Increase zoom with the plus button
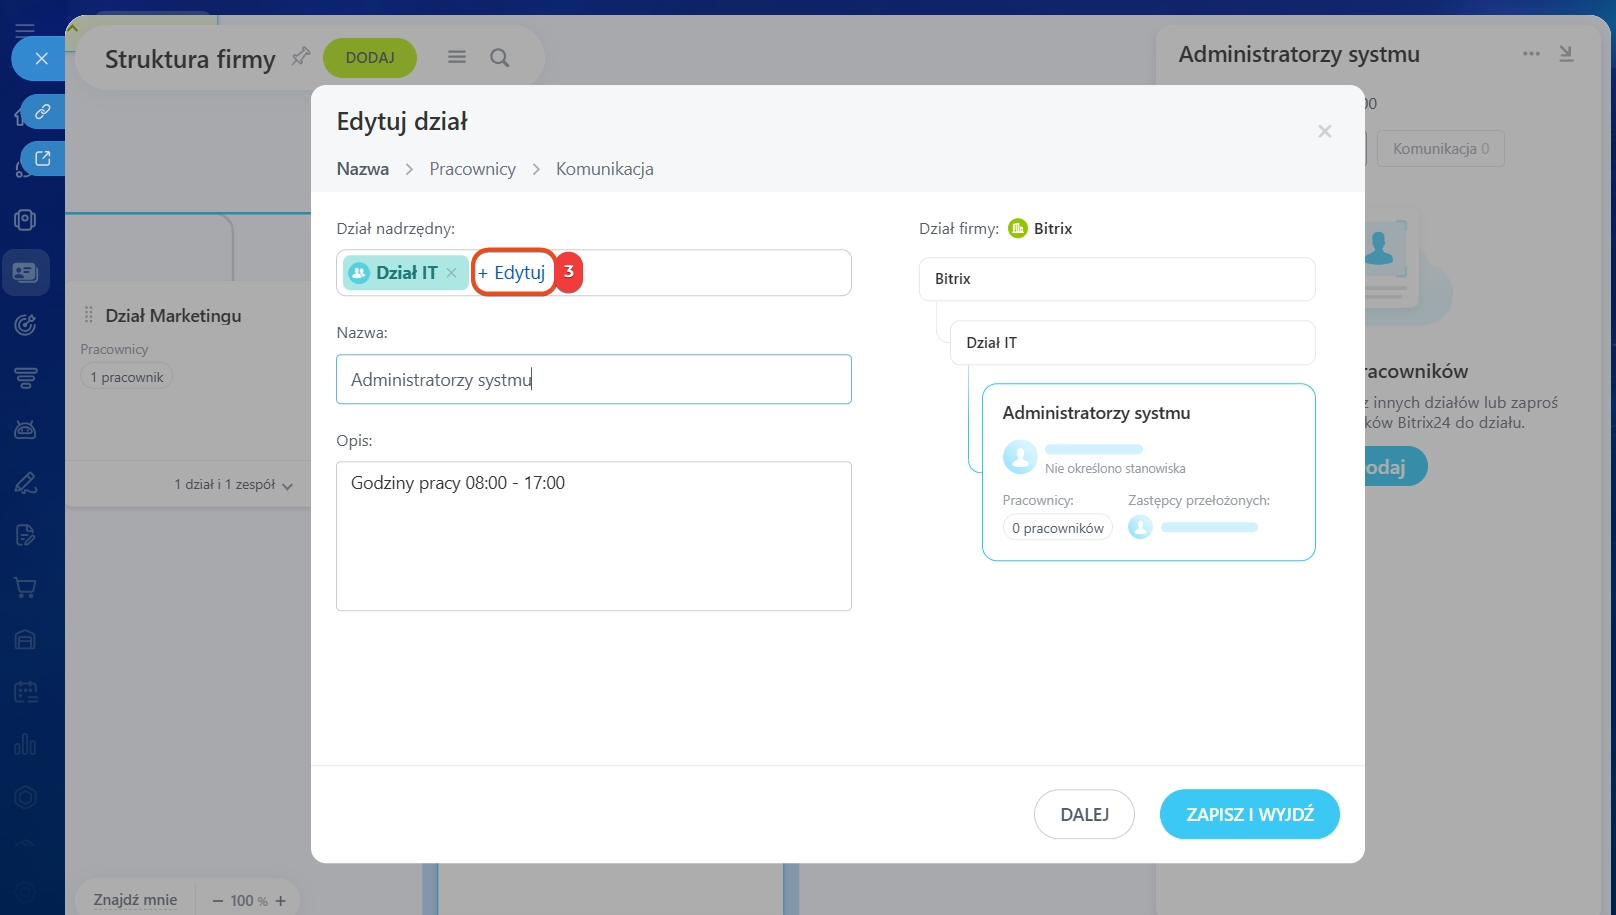1616x915 pixels. [281, 901]
